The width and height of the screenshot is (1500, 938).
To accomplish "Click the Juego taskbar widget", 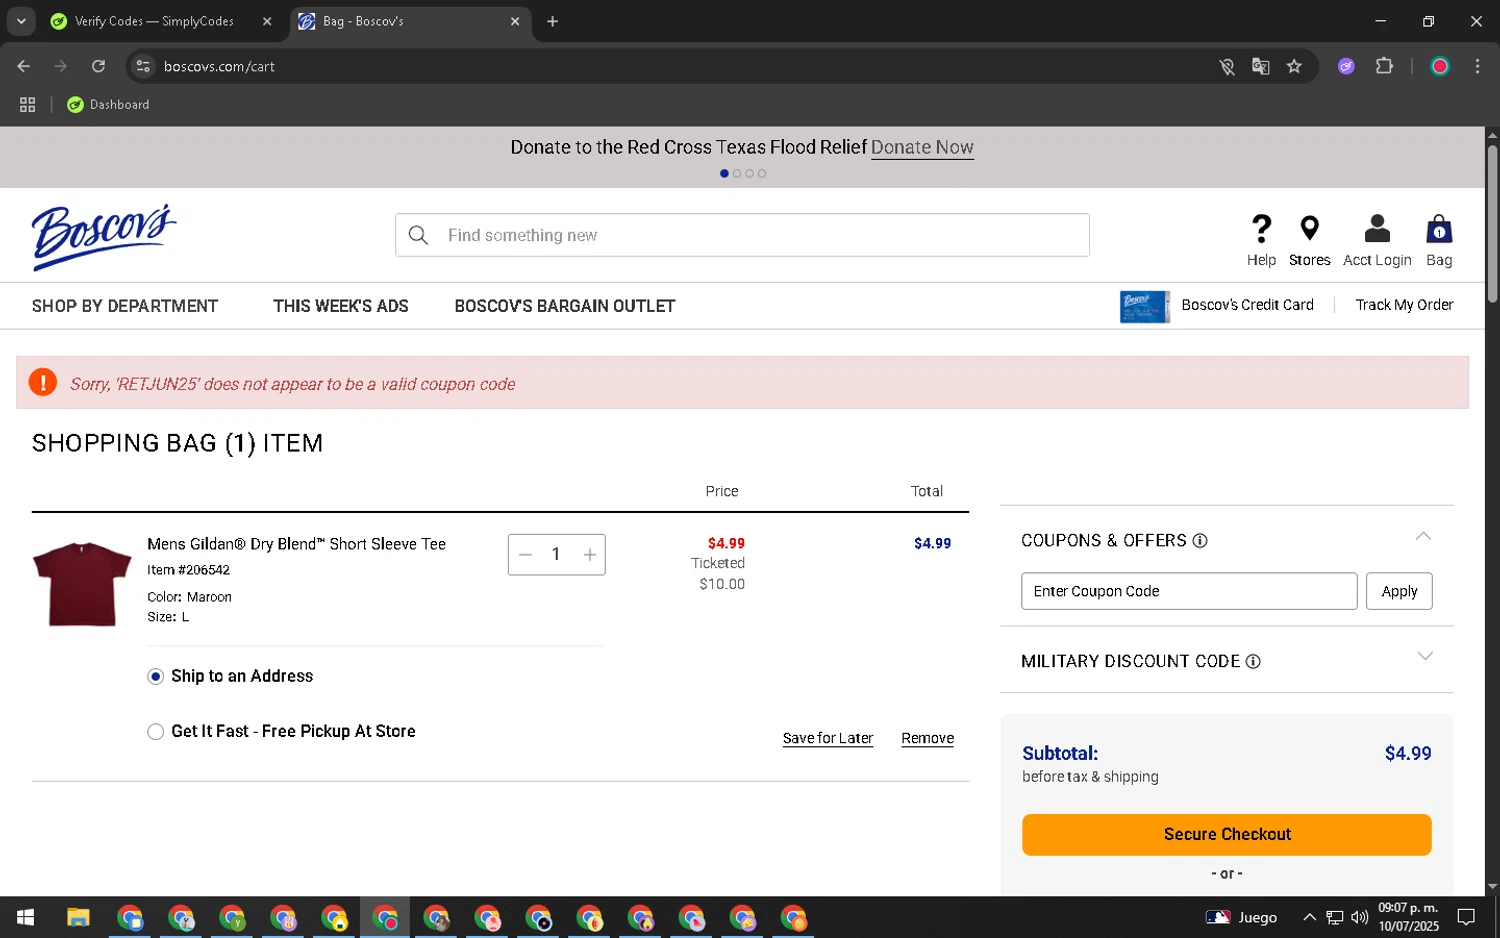I will coord(1241,917).
